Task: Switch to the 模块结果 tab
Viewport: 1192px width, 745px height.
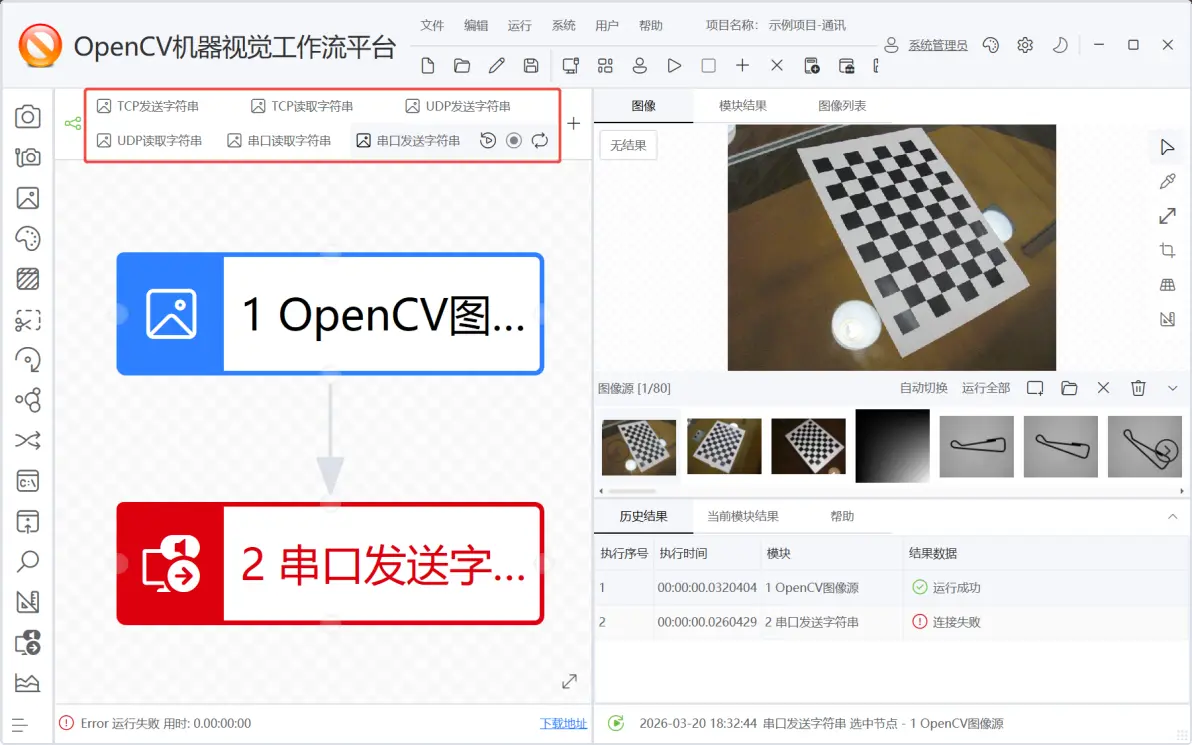Action: (x=743, y=106)
